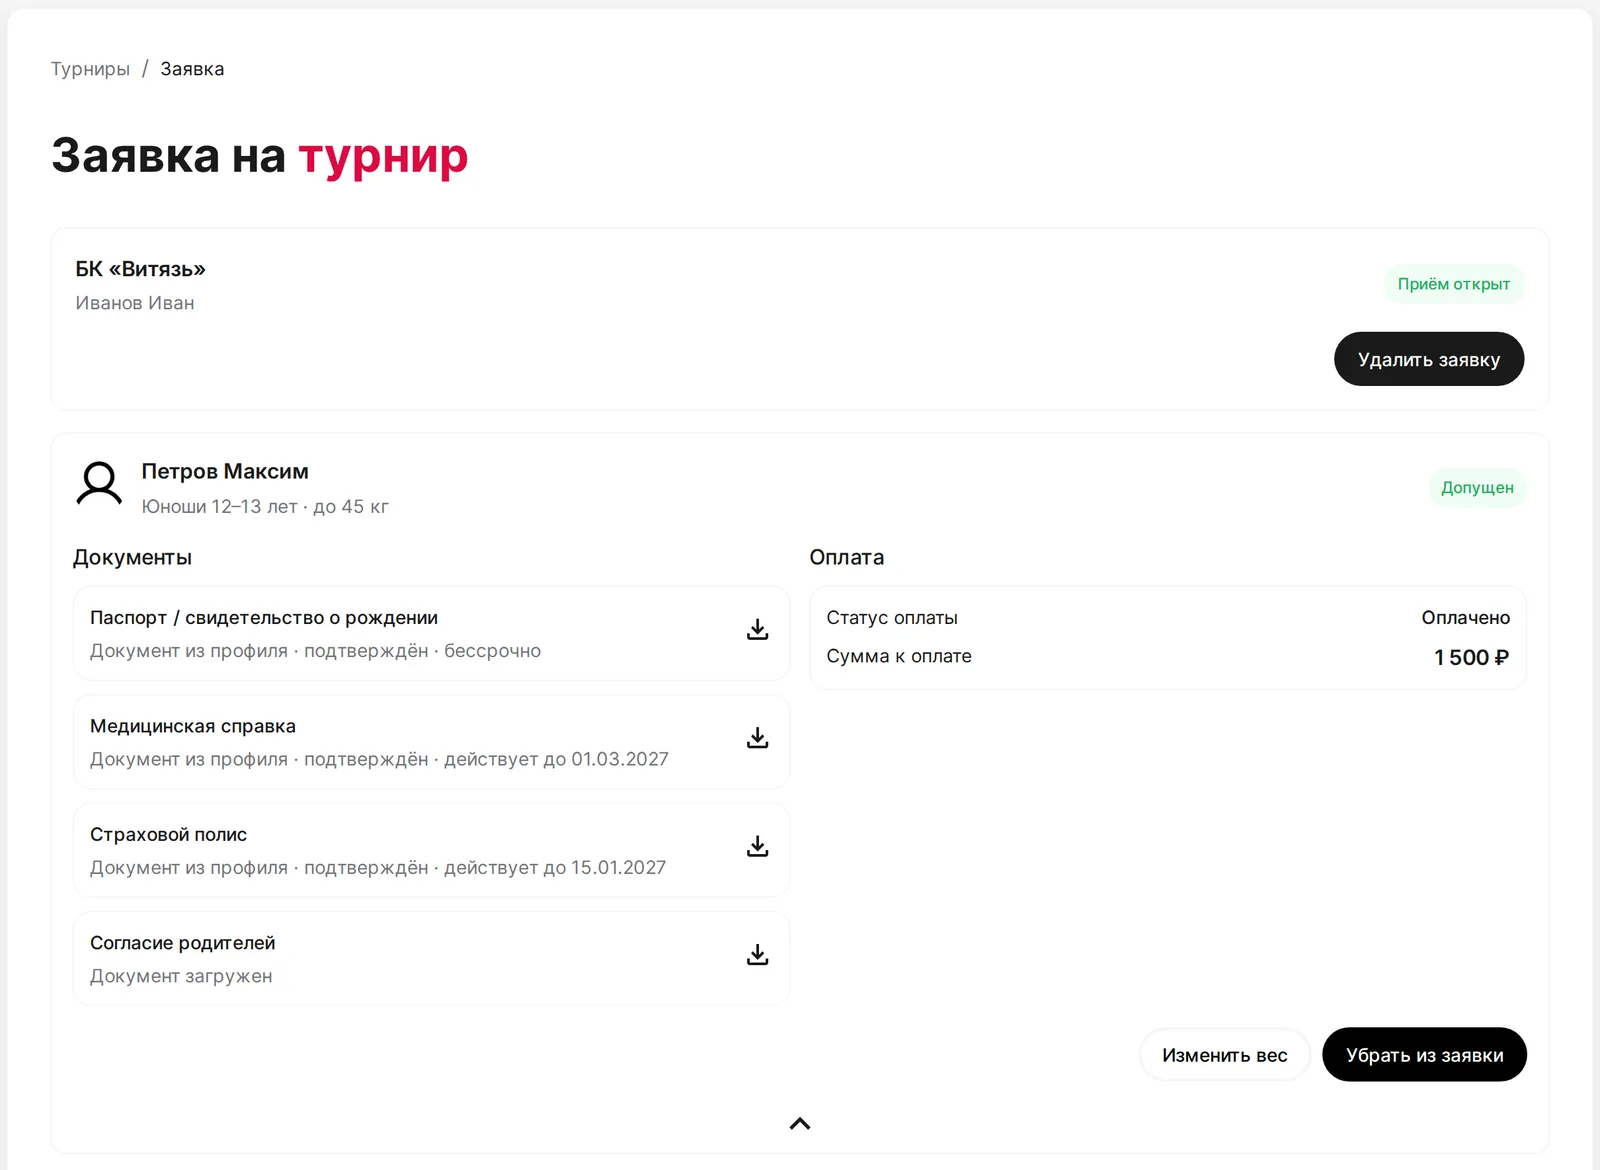
Task: Click the Согласие родителей title
Action: click(x=182, y=943)
